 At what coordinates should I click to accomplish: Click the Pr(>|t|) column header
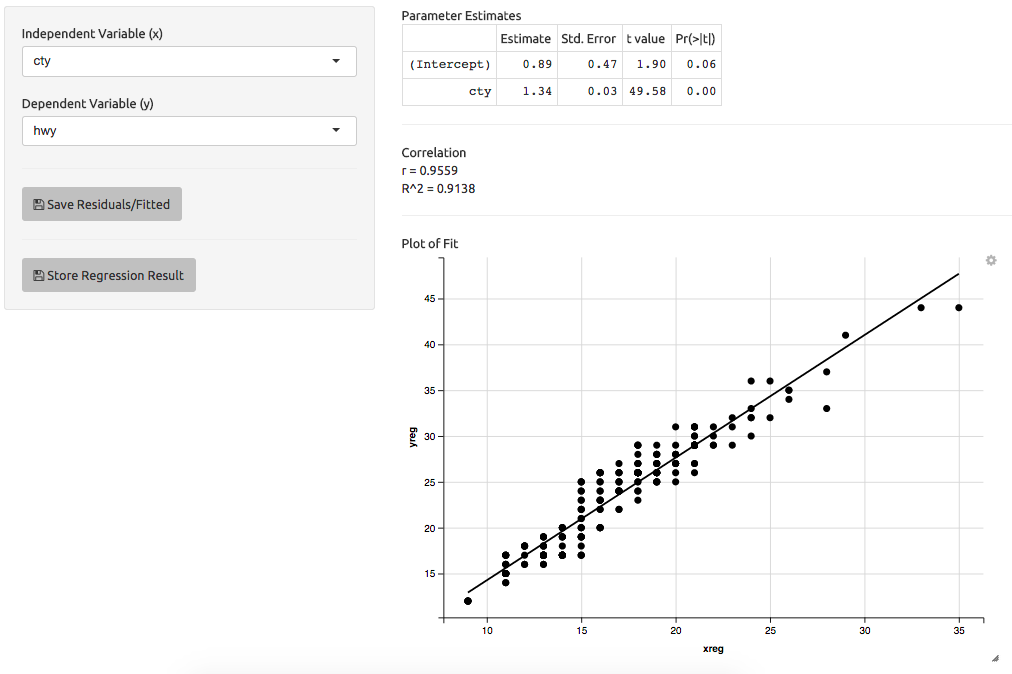click(x=696, y=39)
